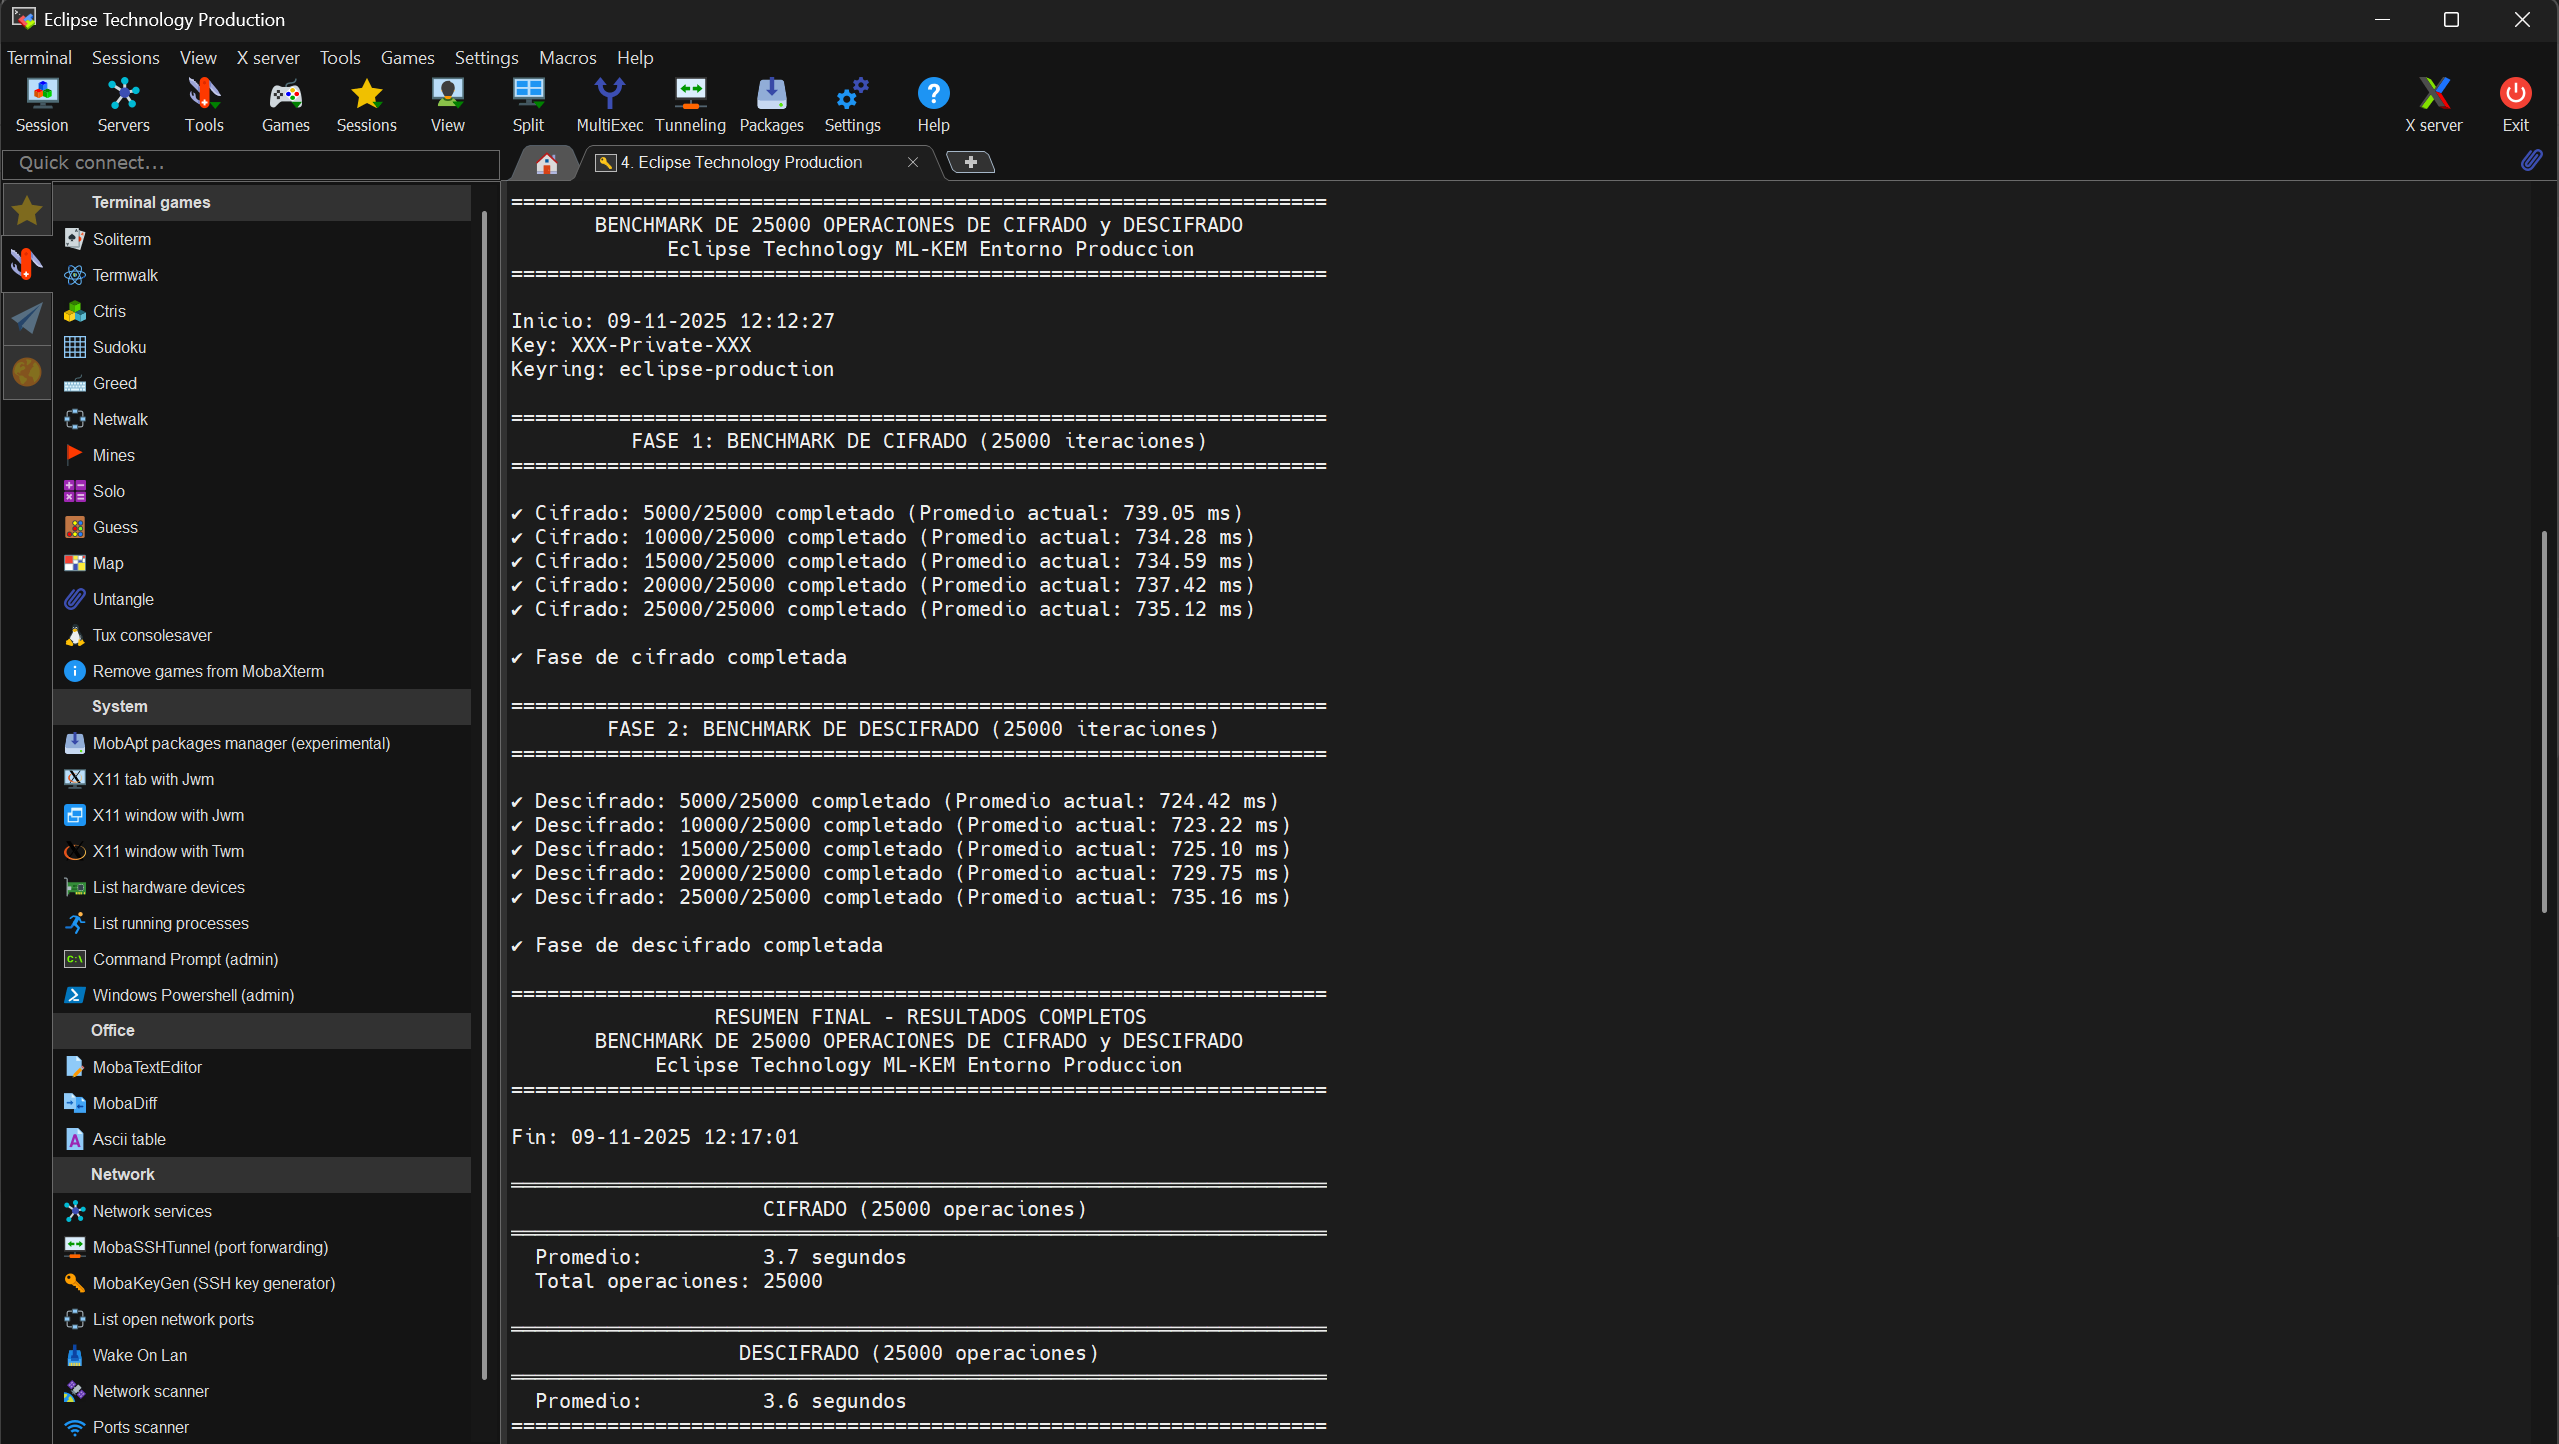
Task: Select the favorites star in the left sidebar
Action: (x=26, y=210)
